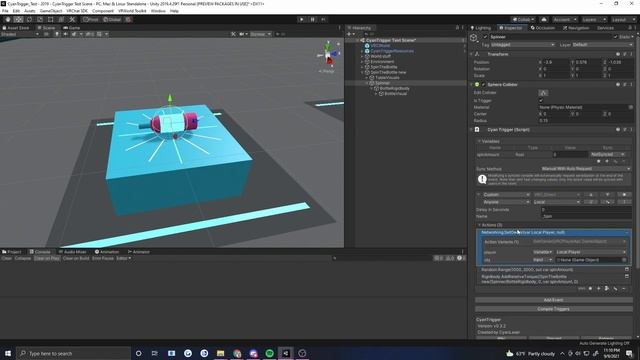The image size is (640, 360).
Task: Open the Component menu
Action: [103, 11]
